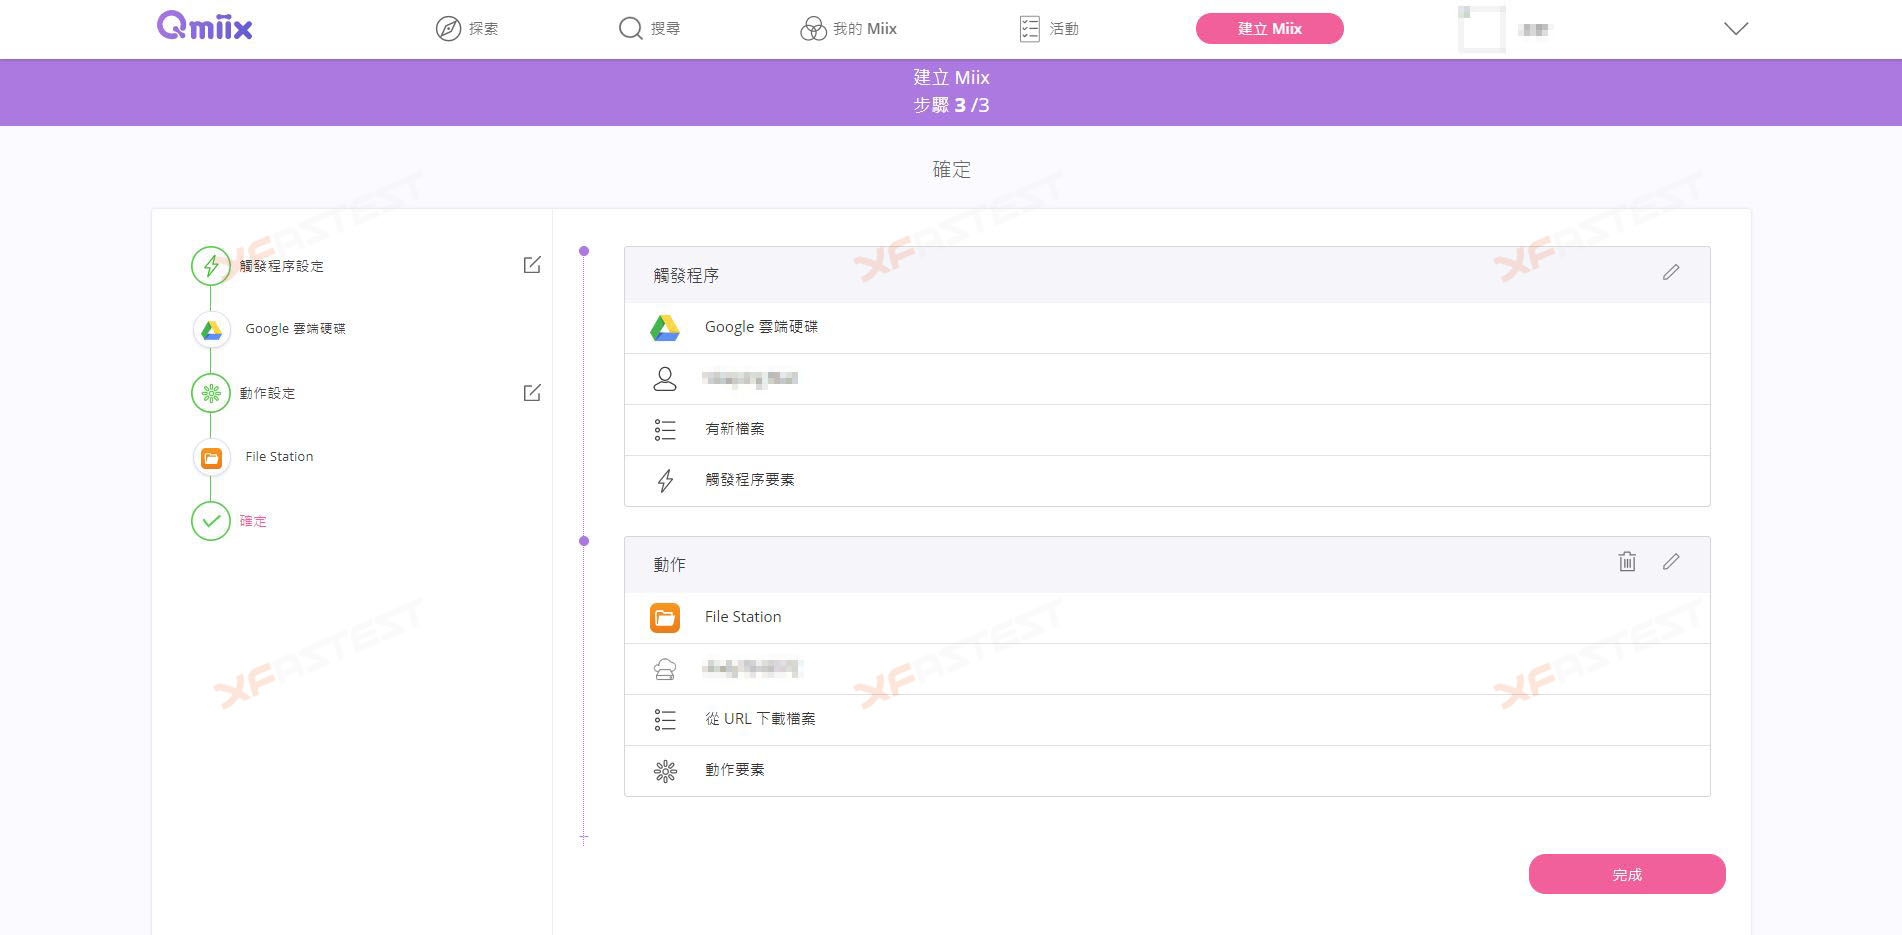The height and width of the screenshot is (935, 1902).
Task: Click the lightning icon beside 觸發程序要素
Action: point(665,481)
